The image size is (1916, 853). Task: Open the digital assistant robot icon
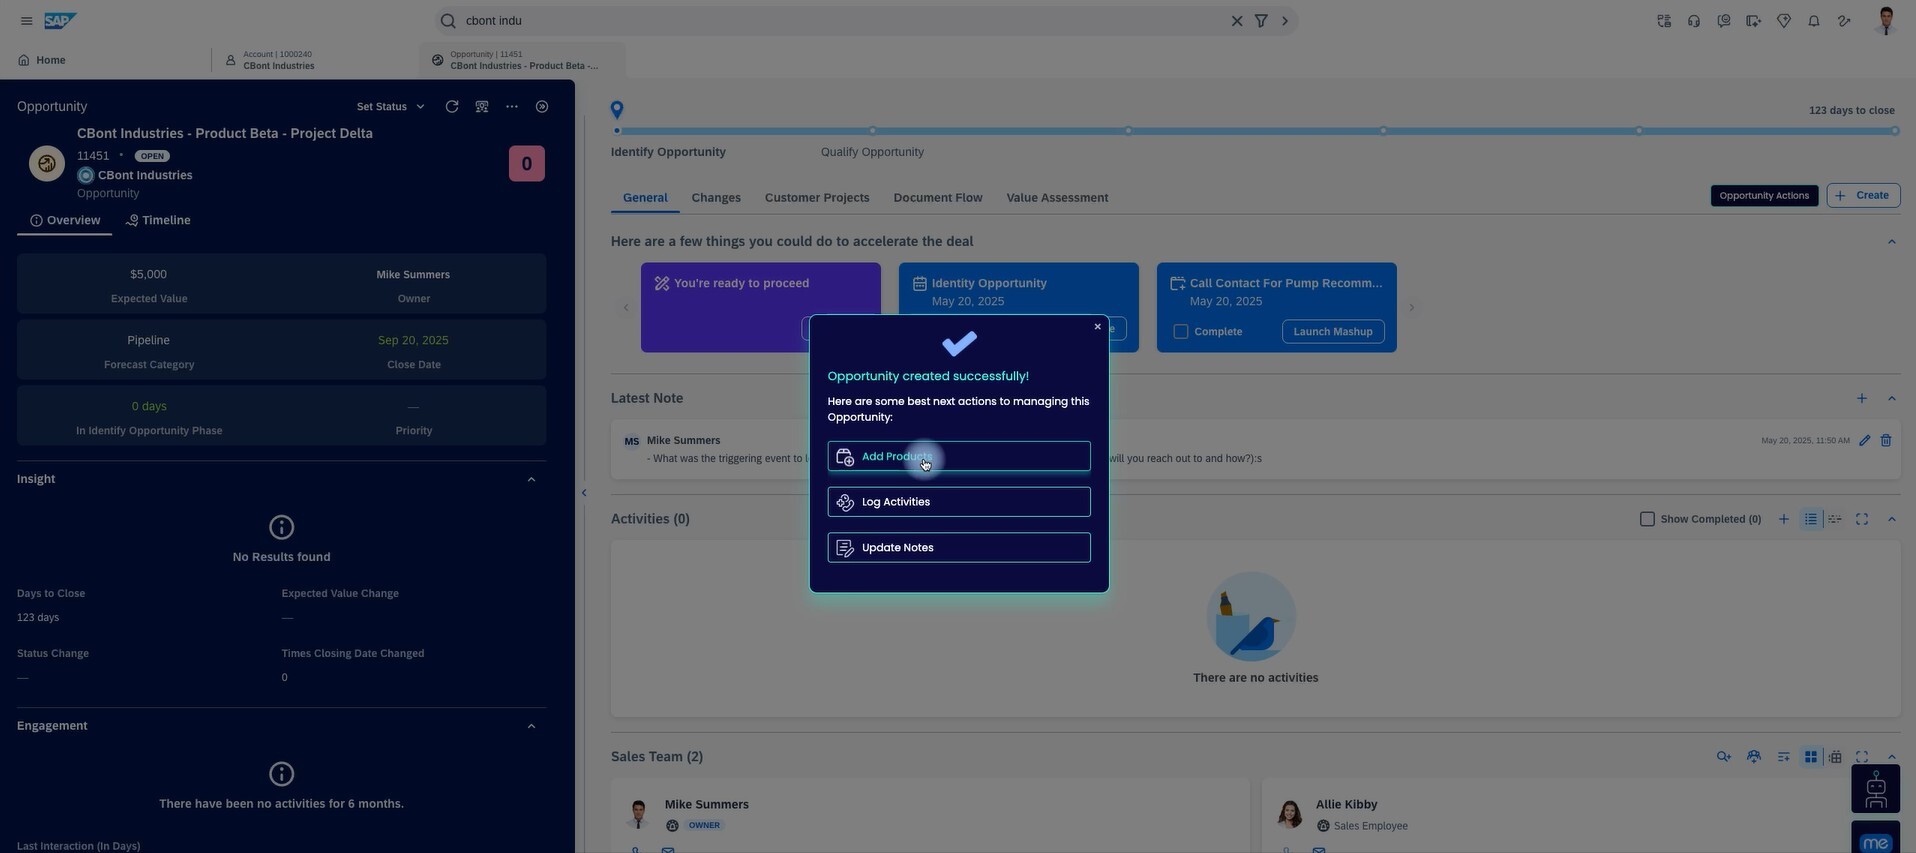tap(1875, 789)
